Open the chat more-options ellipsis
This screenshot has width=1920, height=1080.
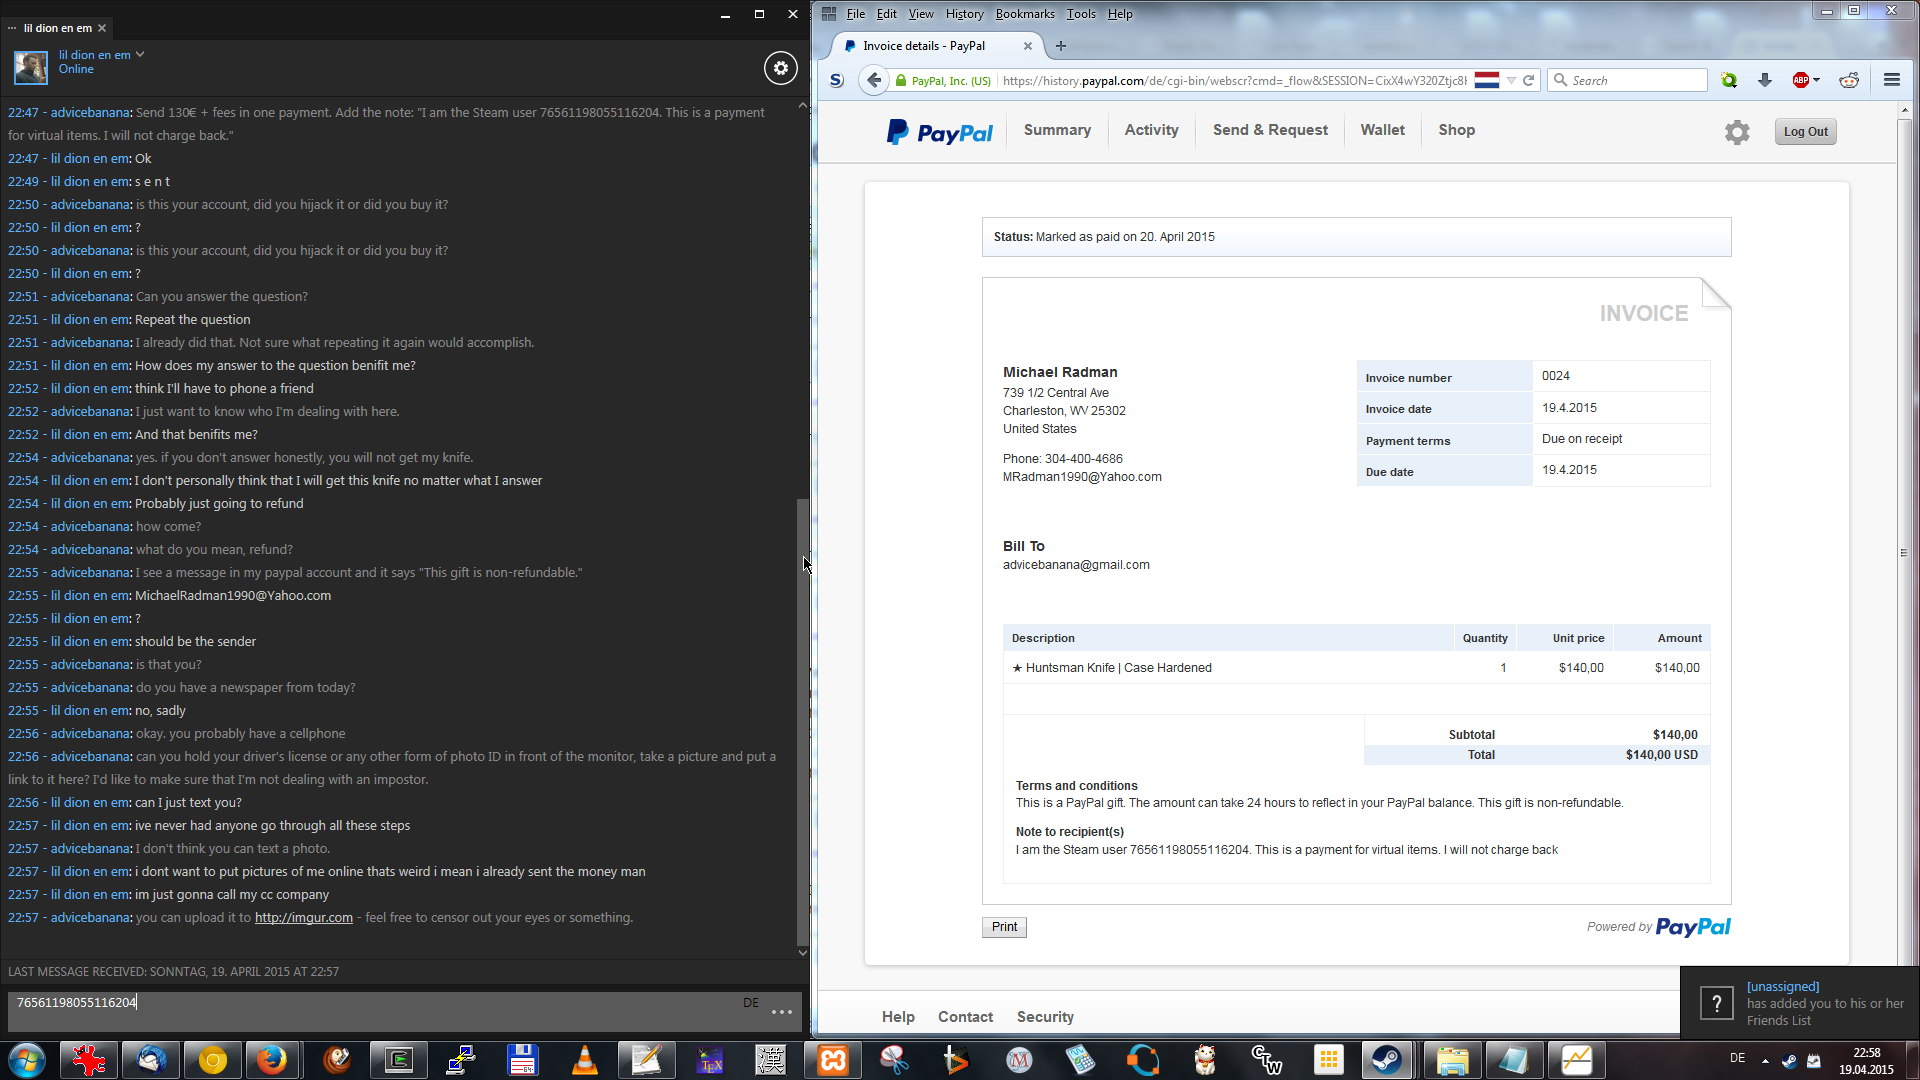[782, 1012]
